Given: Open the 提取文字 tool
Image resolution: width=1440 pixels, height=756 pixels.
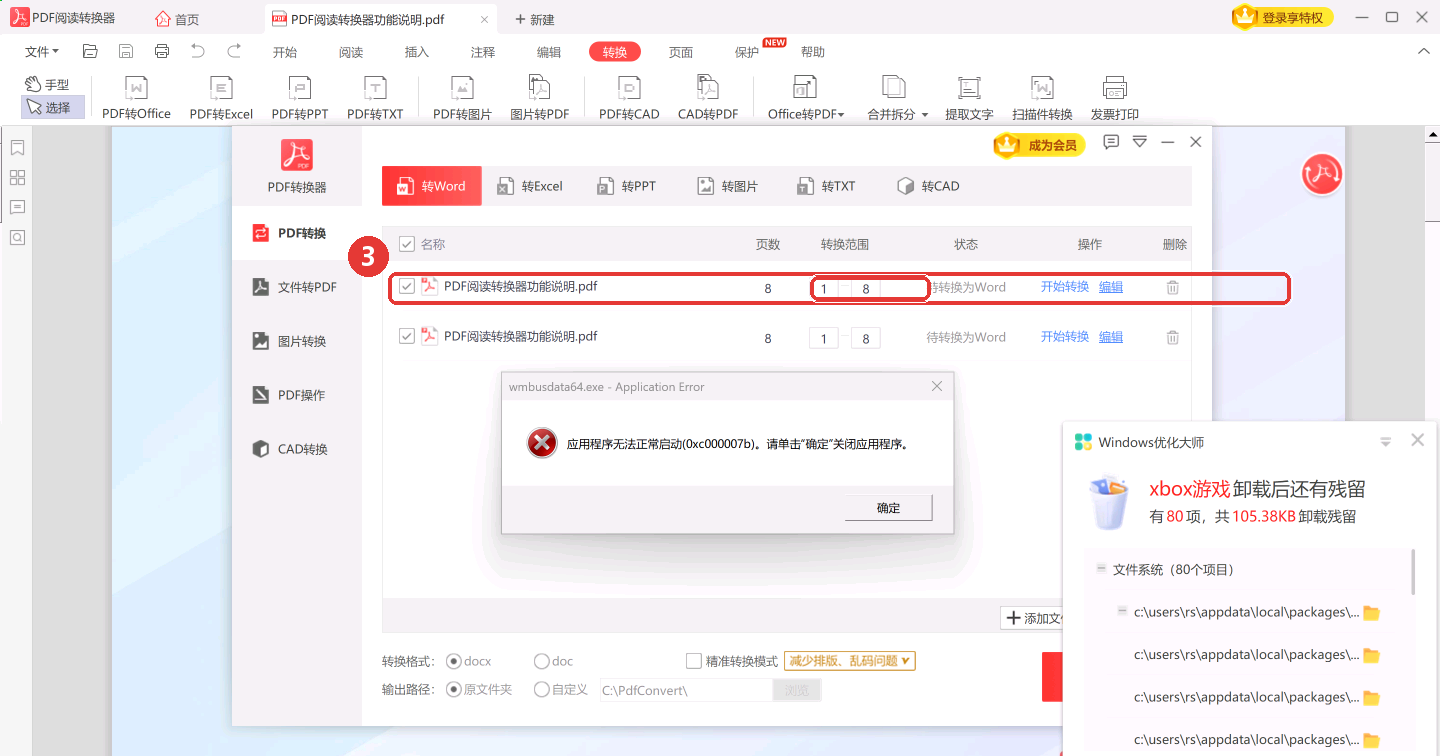Looking at the screenshot, I should pos(969,98).
